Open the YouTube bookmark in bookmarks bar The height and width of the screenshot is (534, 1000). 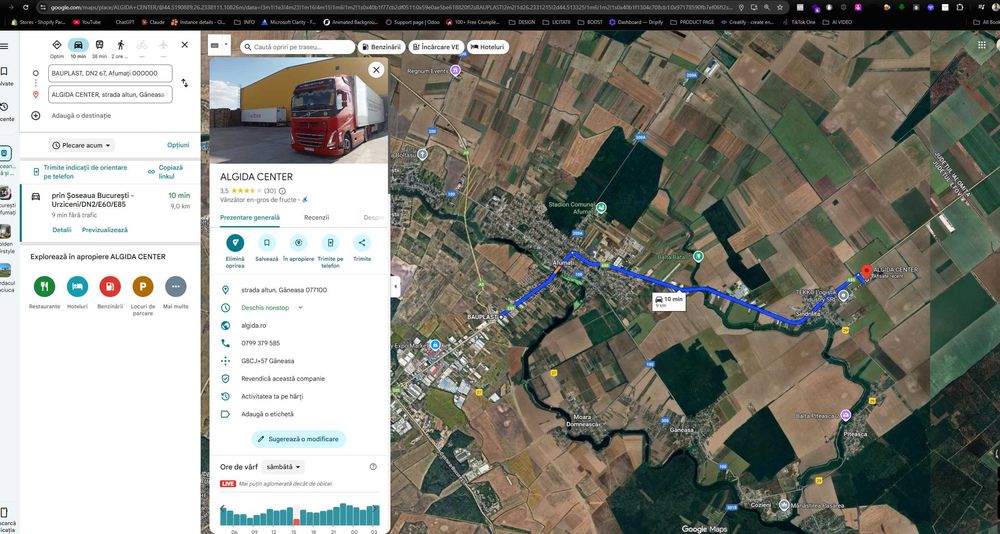pos(87,22)
